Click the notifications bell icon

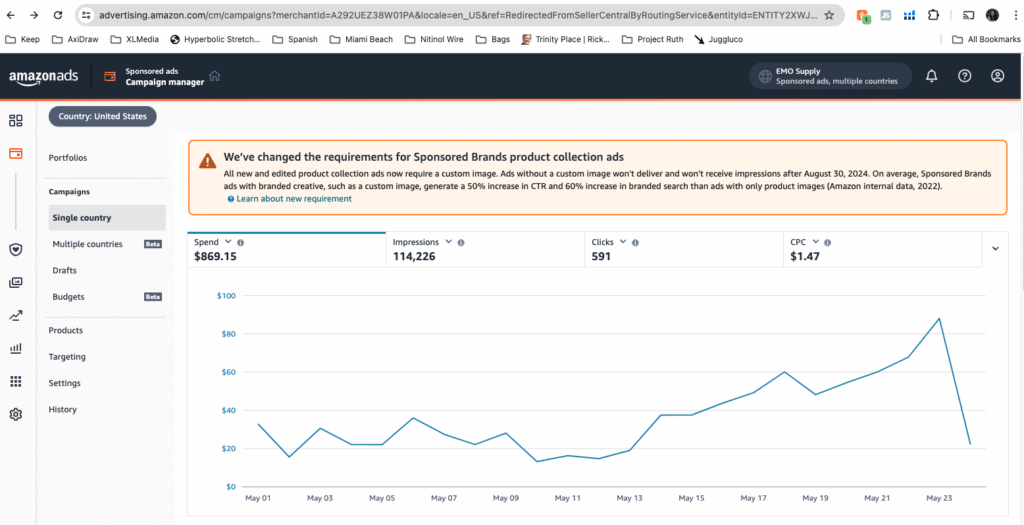[x=931, y=76]
